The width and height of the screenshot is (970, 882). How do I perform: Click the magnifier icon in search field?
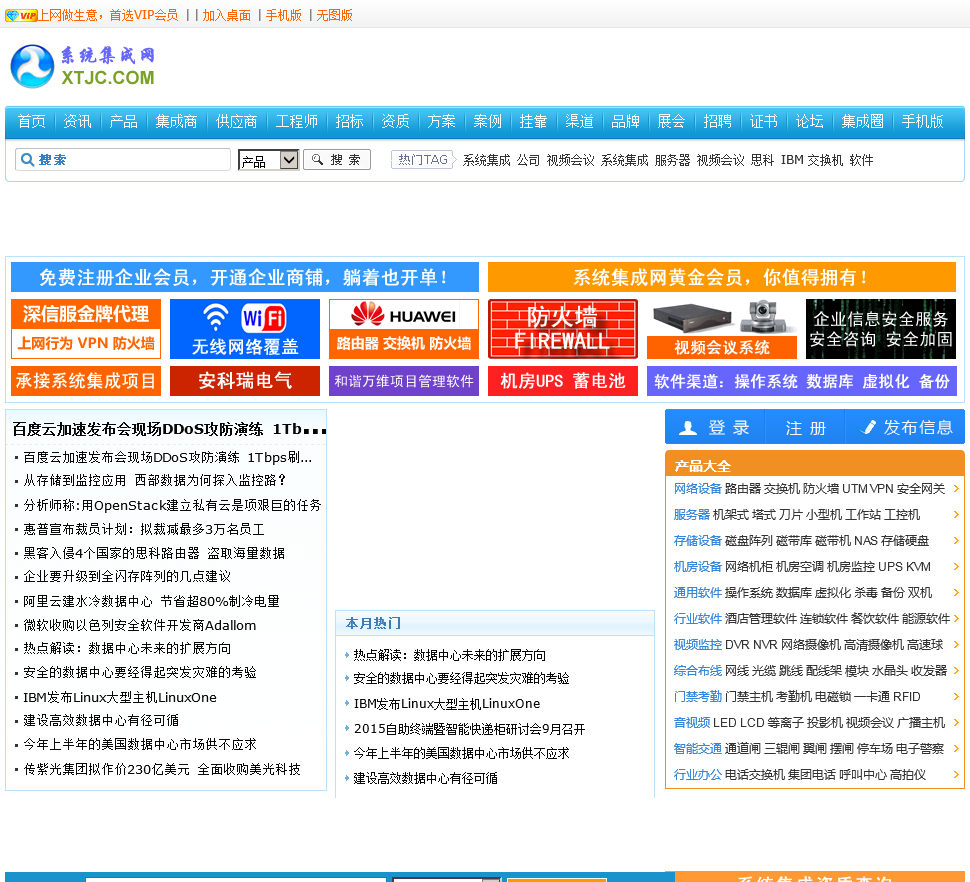[27, 160]
